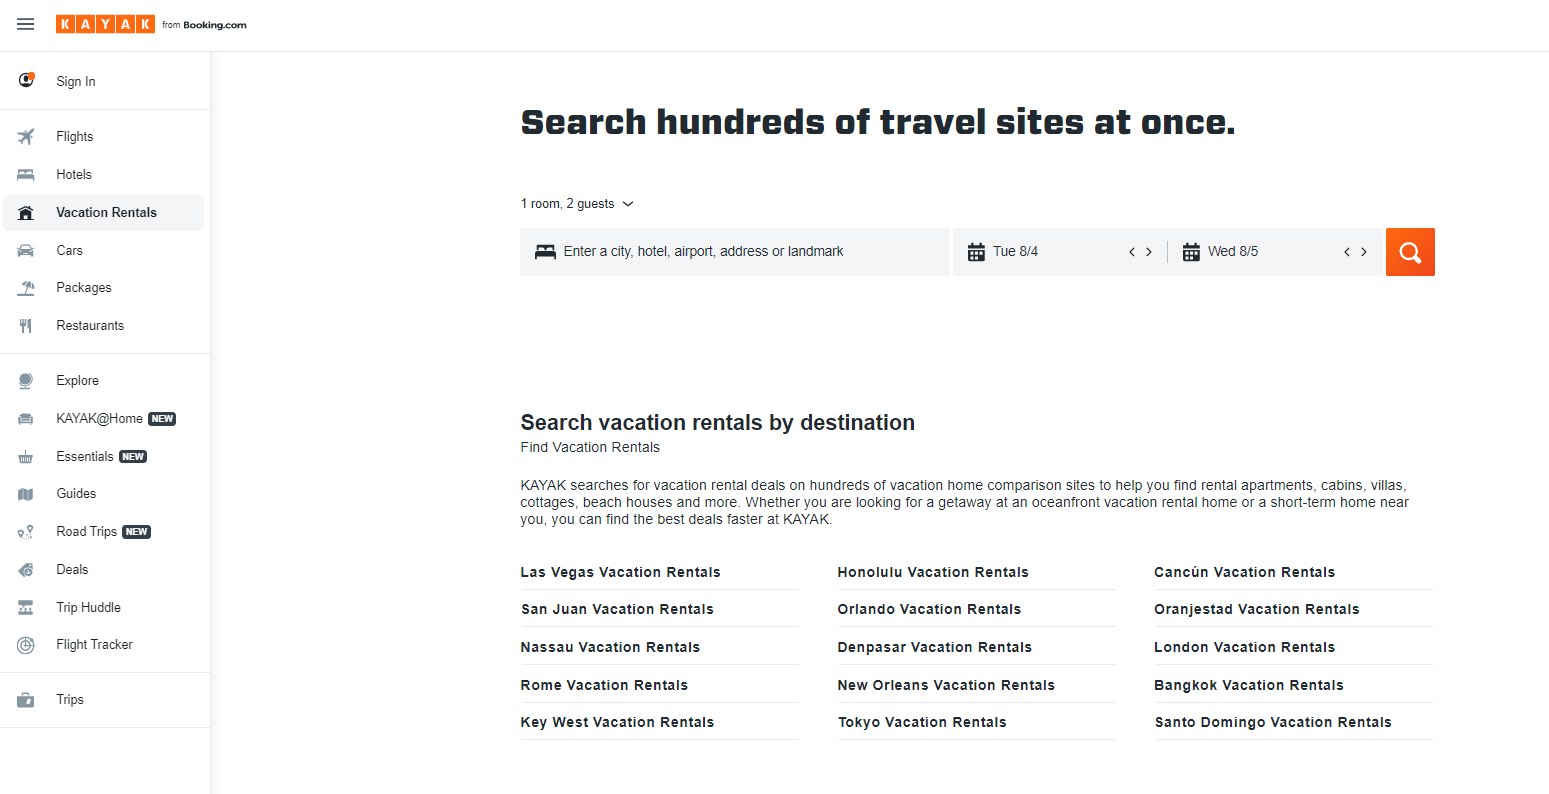Open Oranjestad Vacation Rentals link
This screenshot has height=794, width=1549.
click(1257, 609)
